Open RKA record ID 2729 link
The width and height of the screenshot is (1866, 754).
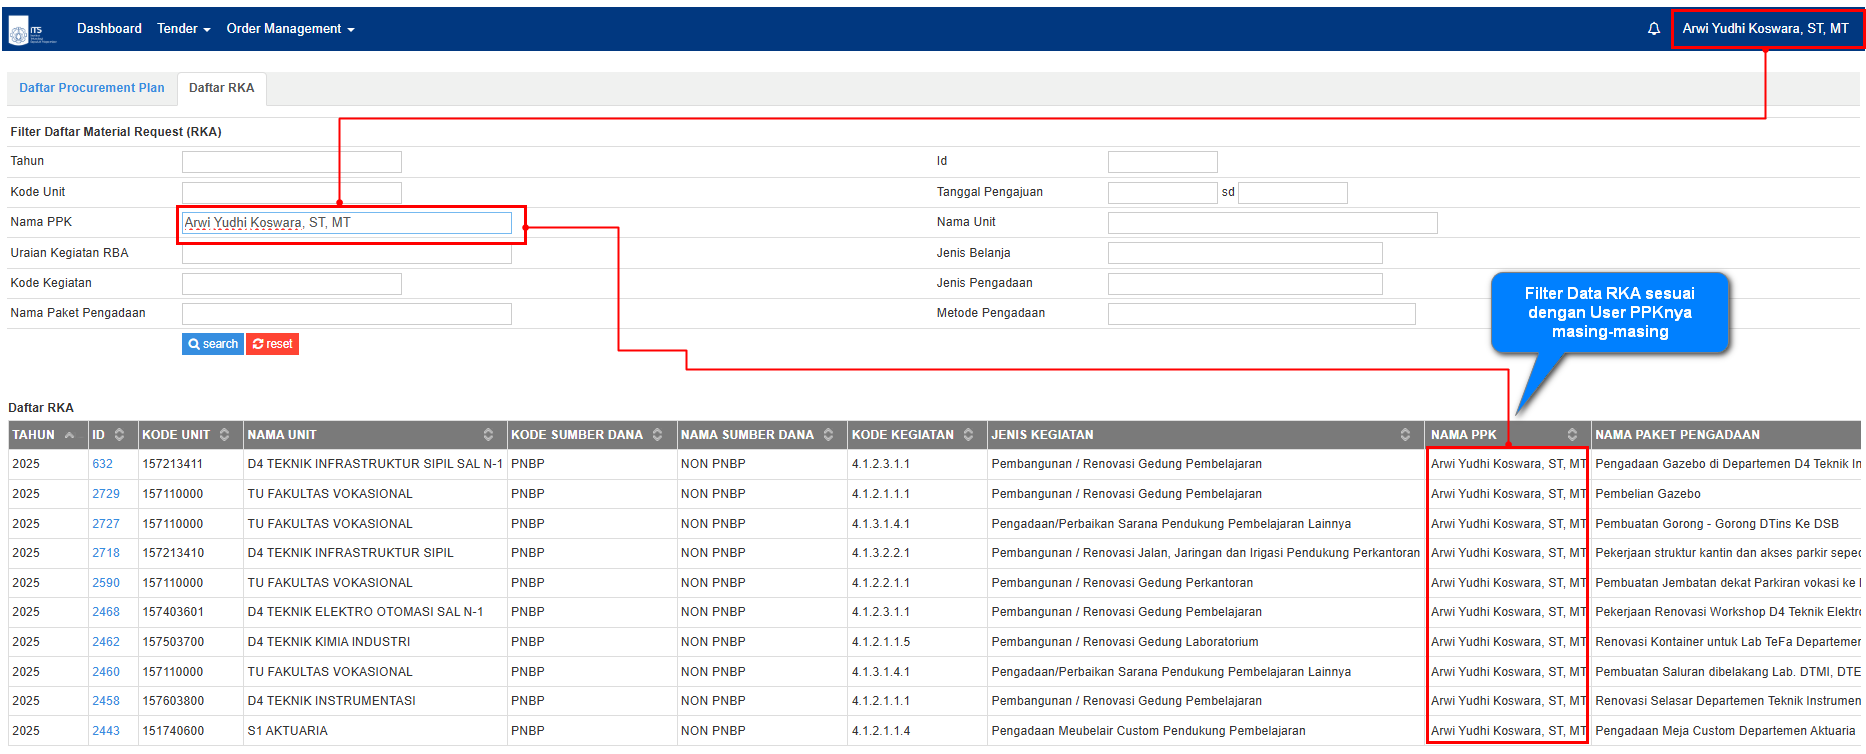point(106,494)
